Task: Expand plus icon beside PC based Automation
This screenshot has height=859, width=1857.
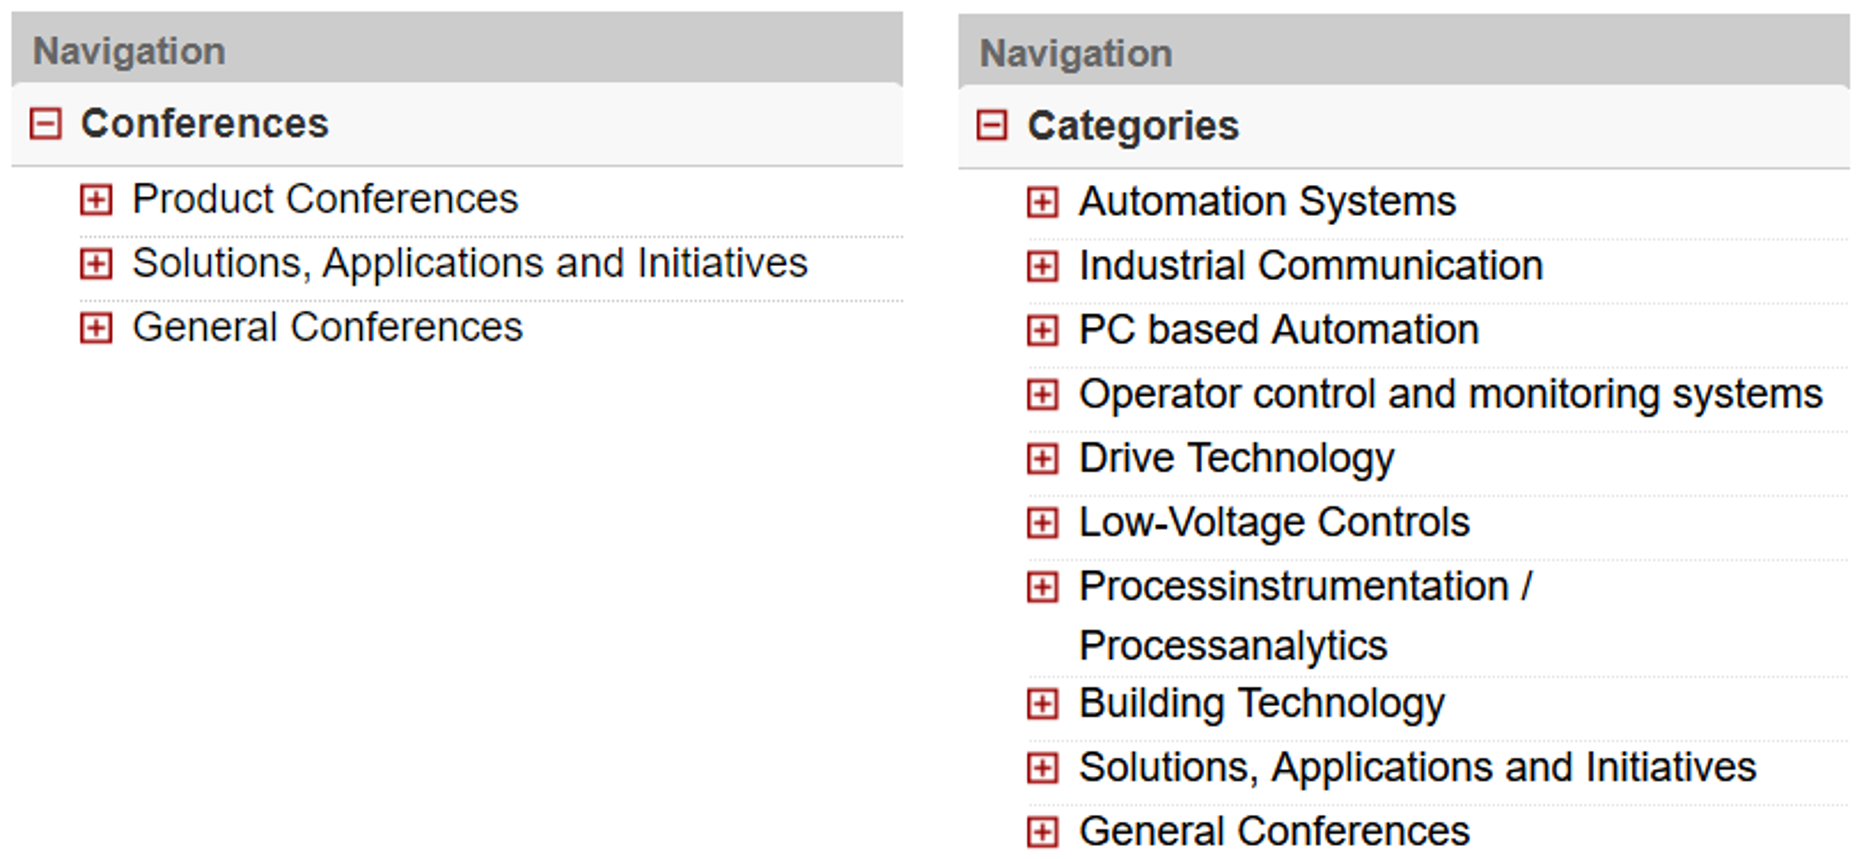Action: click(x=1042, y=330)
